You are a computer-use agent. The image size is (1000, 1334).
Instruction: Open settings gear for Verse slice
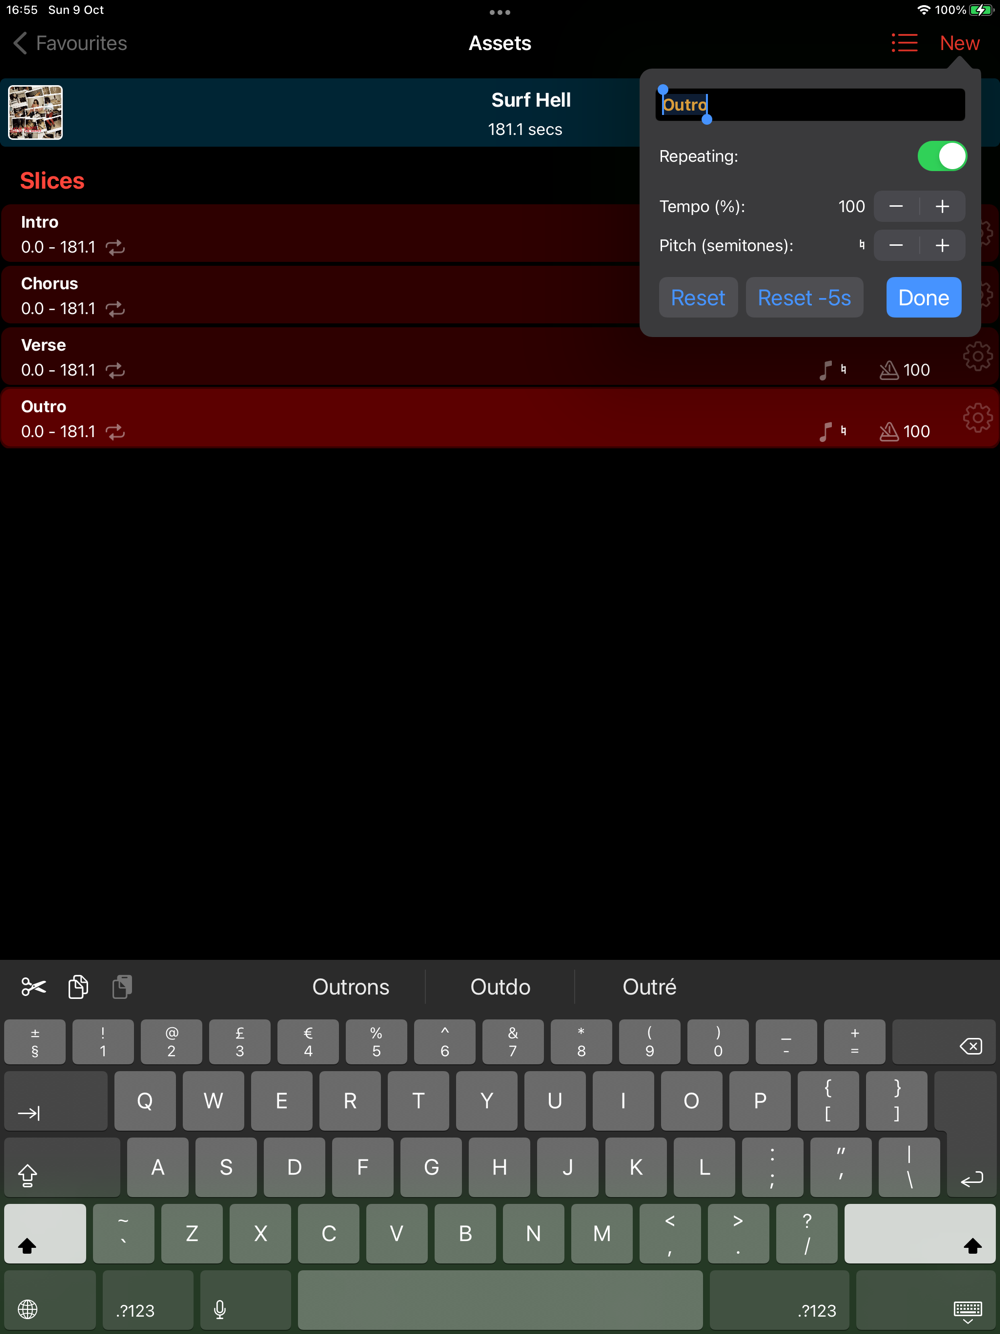pyautogui.click(x=978, y=356)
